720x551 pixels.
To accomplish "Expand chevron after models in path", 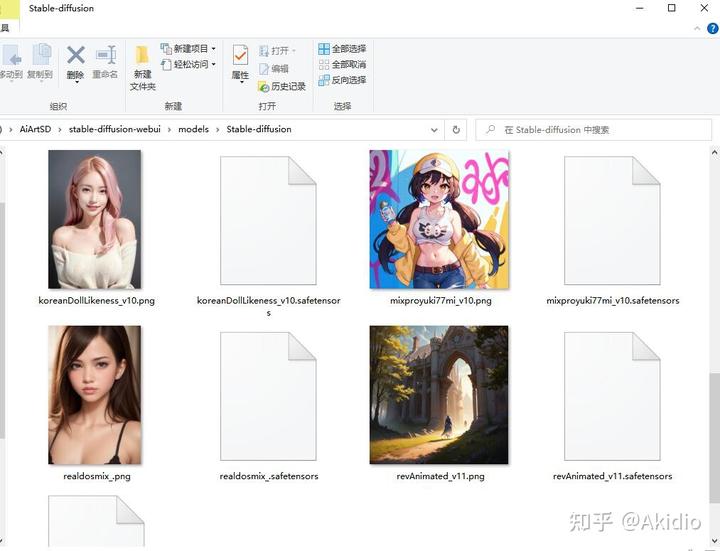I will [218, 130].
